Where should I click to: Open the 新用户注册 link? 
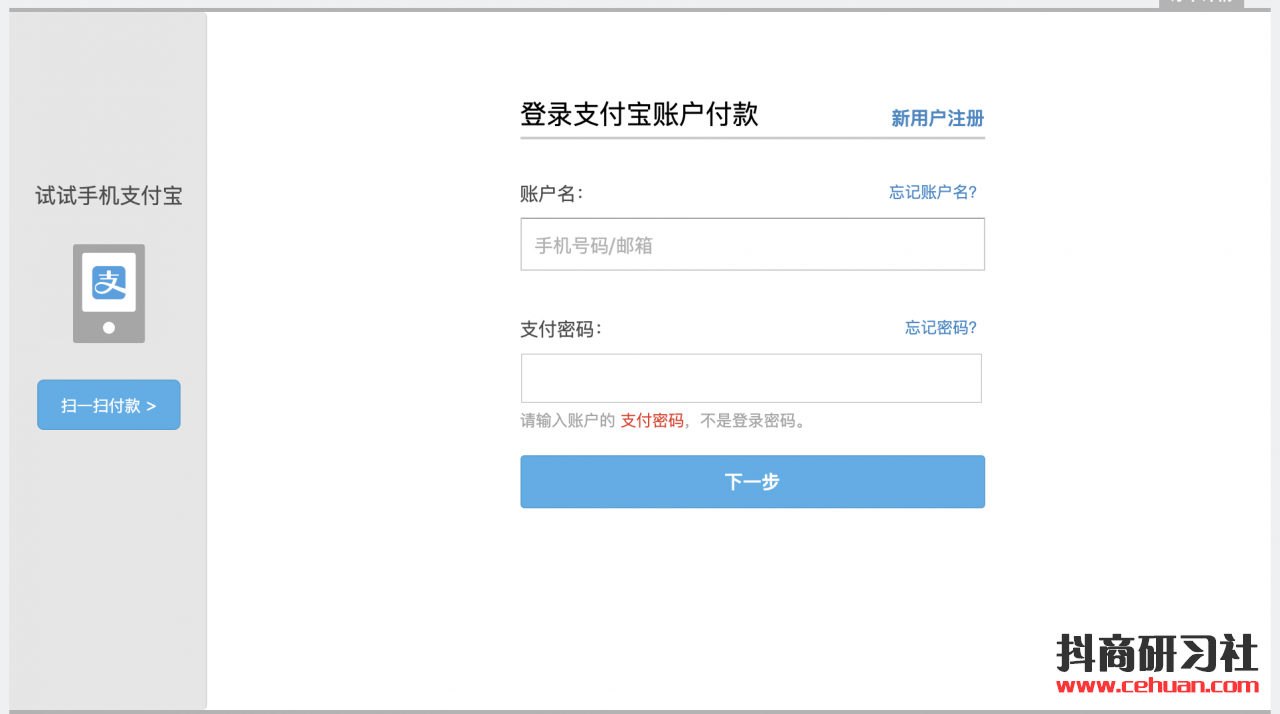pos(937,118)
